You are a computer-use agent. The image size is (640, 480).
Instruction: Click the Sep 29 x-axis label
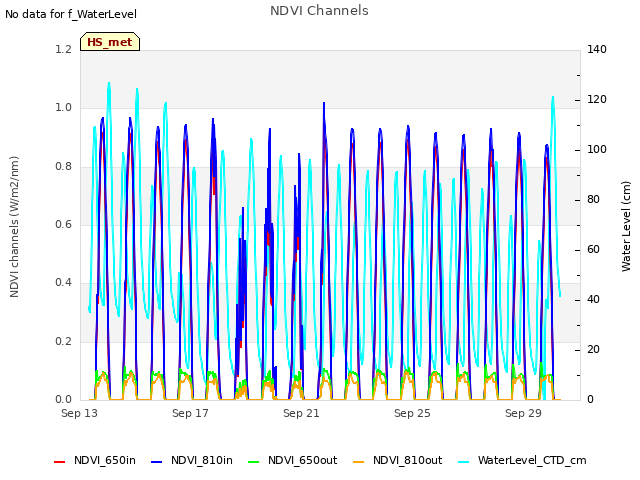523,413
